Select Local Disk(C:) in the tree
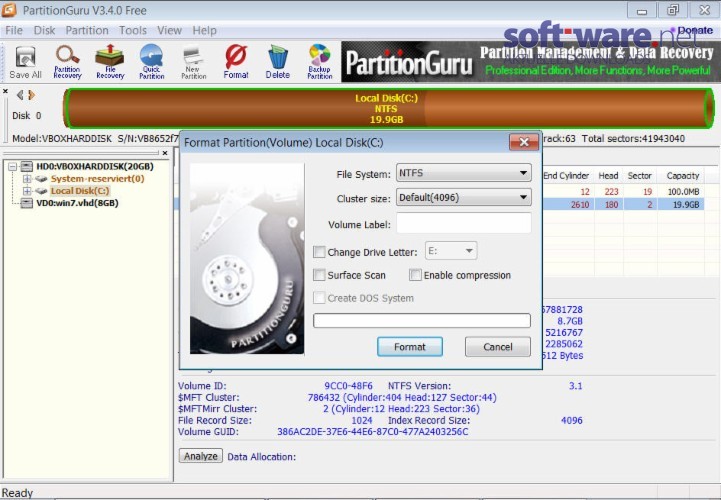Screen dimensions: 721x500 [x=80, y=190]
